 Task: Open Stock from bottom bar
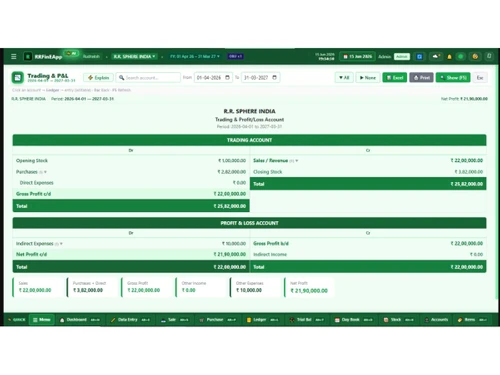click(x=398, y=320)
